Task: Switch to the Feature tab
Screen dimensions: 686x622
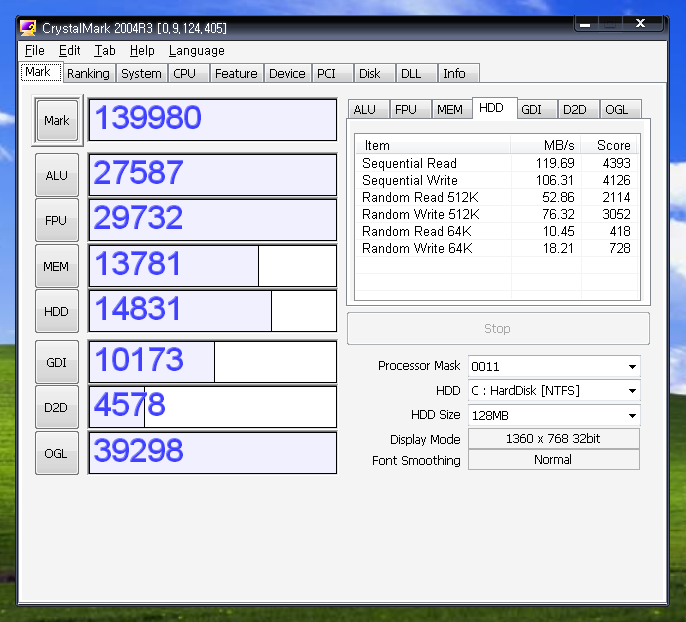Action: [x=236, y=73]
